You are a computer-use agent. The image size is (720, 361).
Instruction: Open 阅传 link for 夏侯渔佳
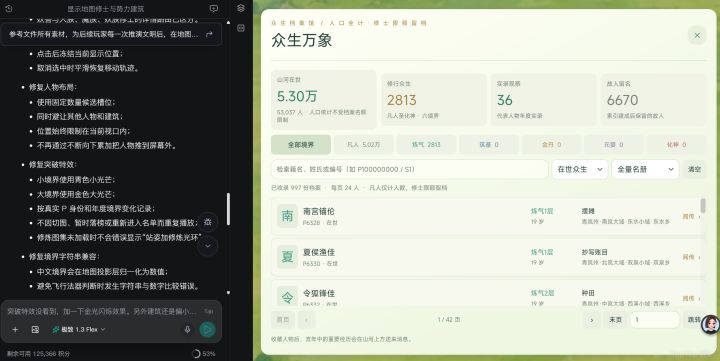pyautogui.click(x=691, y=257)
